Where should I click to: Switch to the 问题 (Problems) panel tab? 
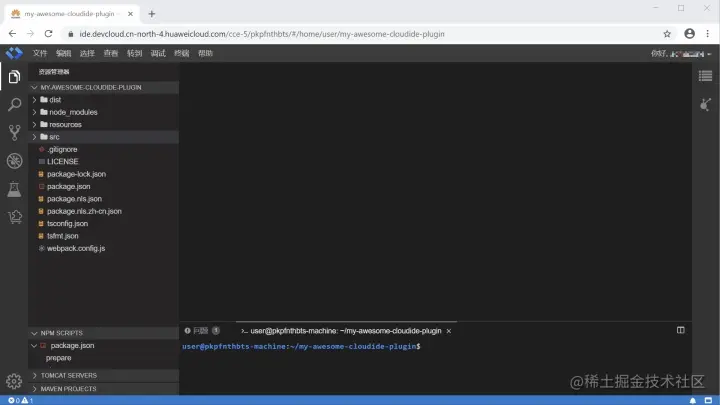pos(202,331)
